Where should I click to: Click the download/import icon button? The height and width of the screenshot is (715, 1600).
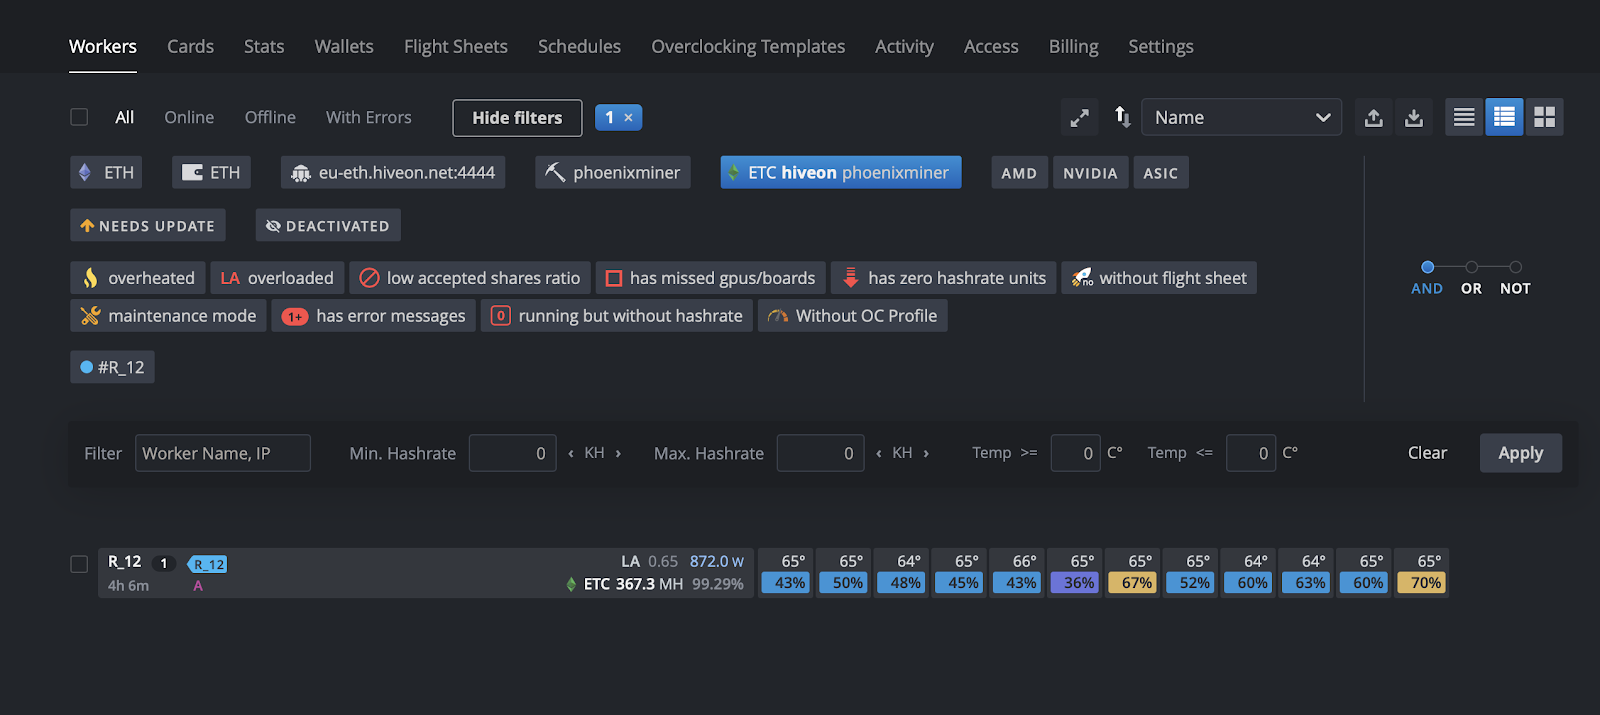[x=1414, y=118]
